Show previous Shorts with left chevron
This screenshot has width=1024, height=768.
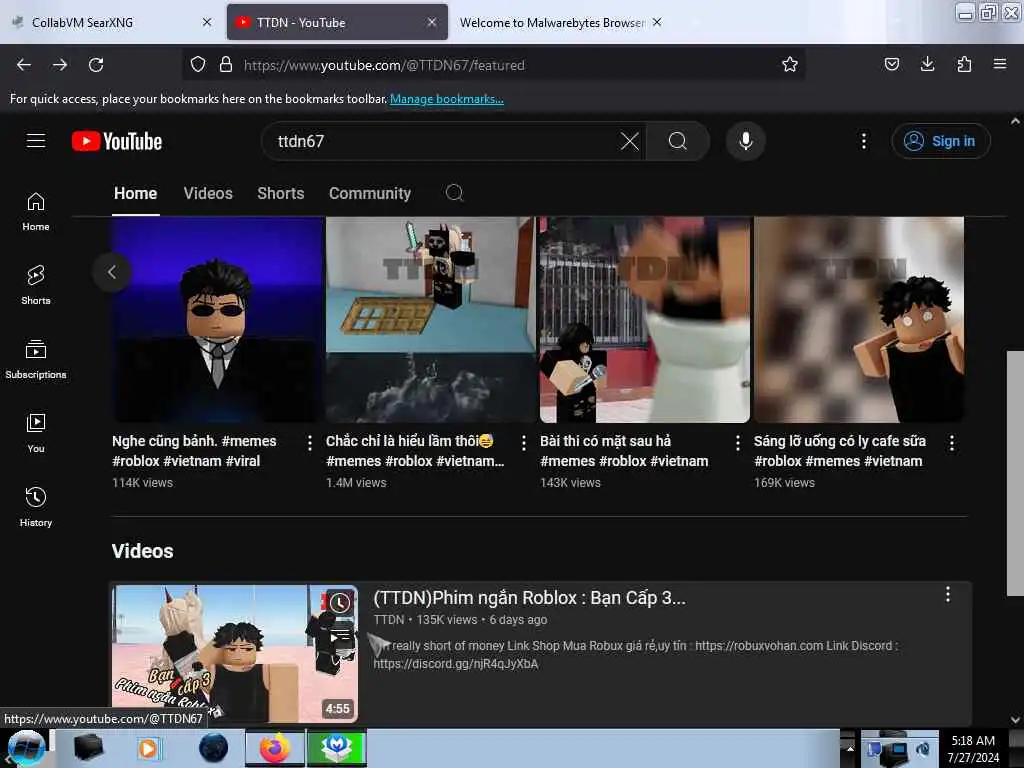point(112,272)
